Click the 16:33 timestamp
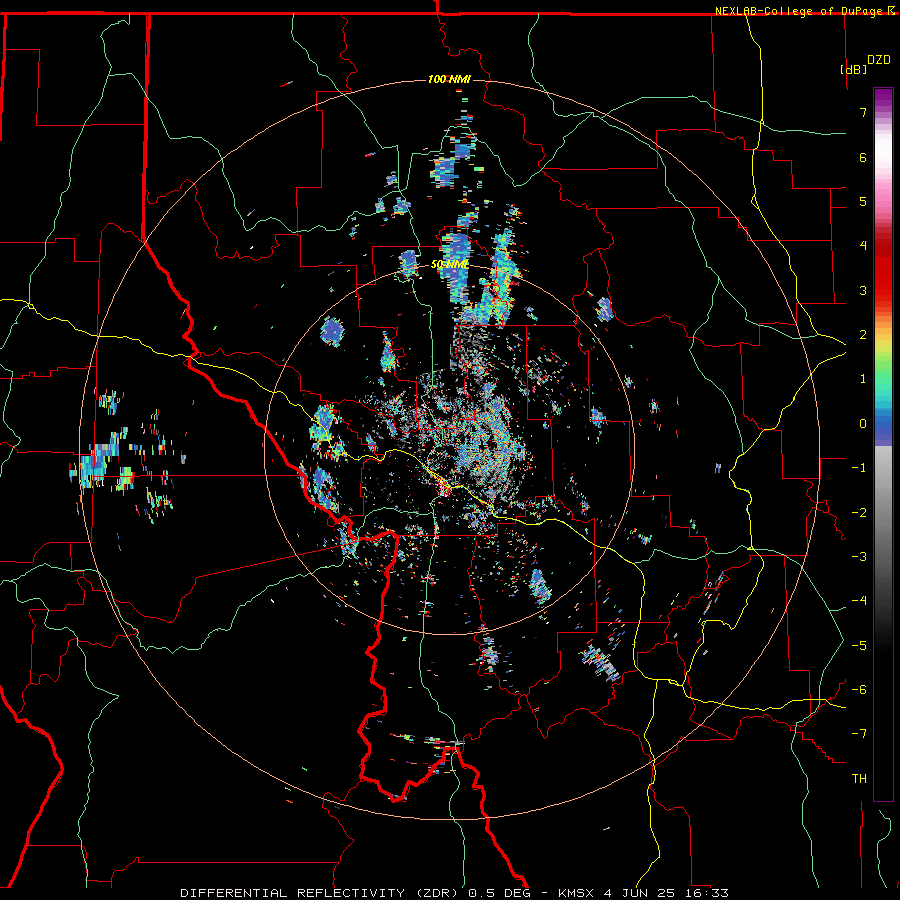900x900 pixels. coord(707,893)
